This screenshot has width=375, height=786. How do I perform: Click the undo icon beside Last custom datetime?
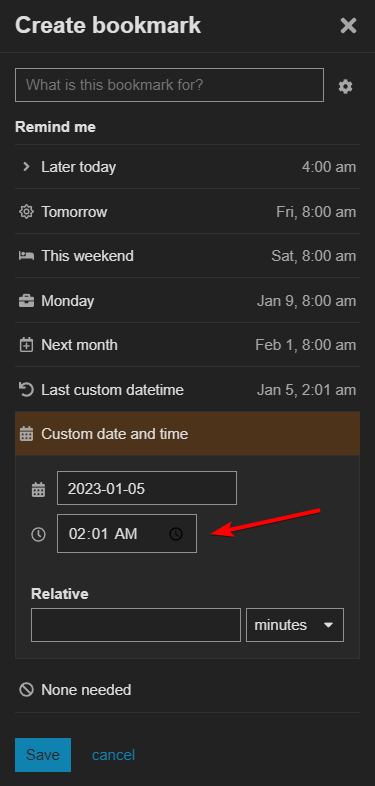[26, 389]
